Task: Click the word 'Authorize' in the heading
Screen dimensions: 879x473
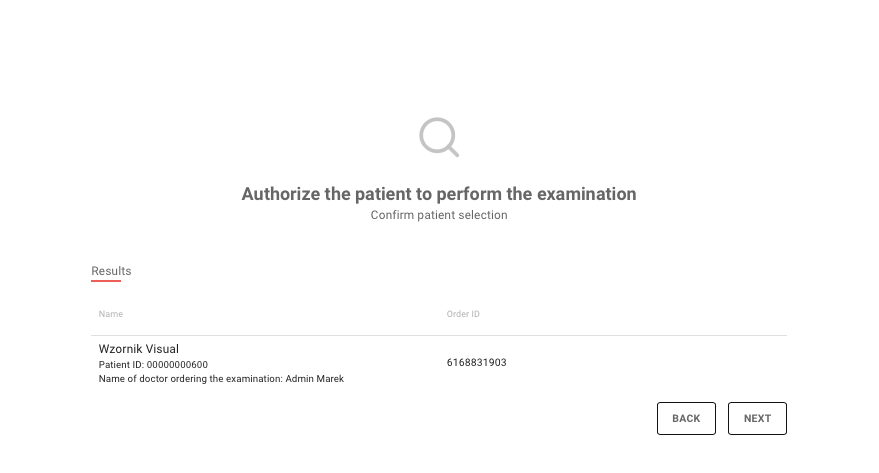Action: 281,194
